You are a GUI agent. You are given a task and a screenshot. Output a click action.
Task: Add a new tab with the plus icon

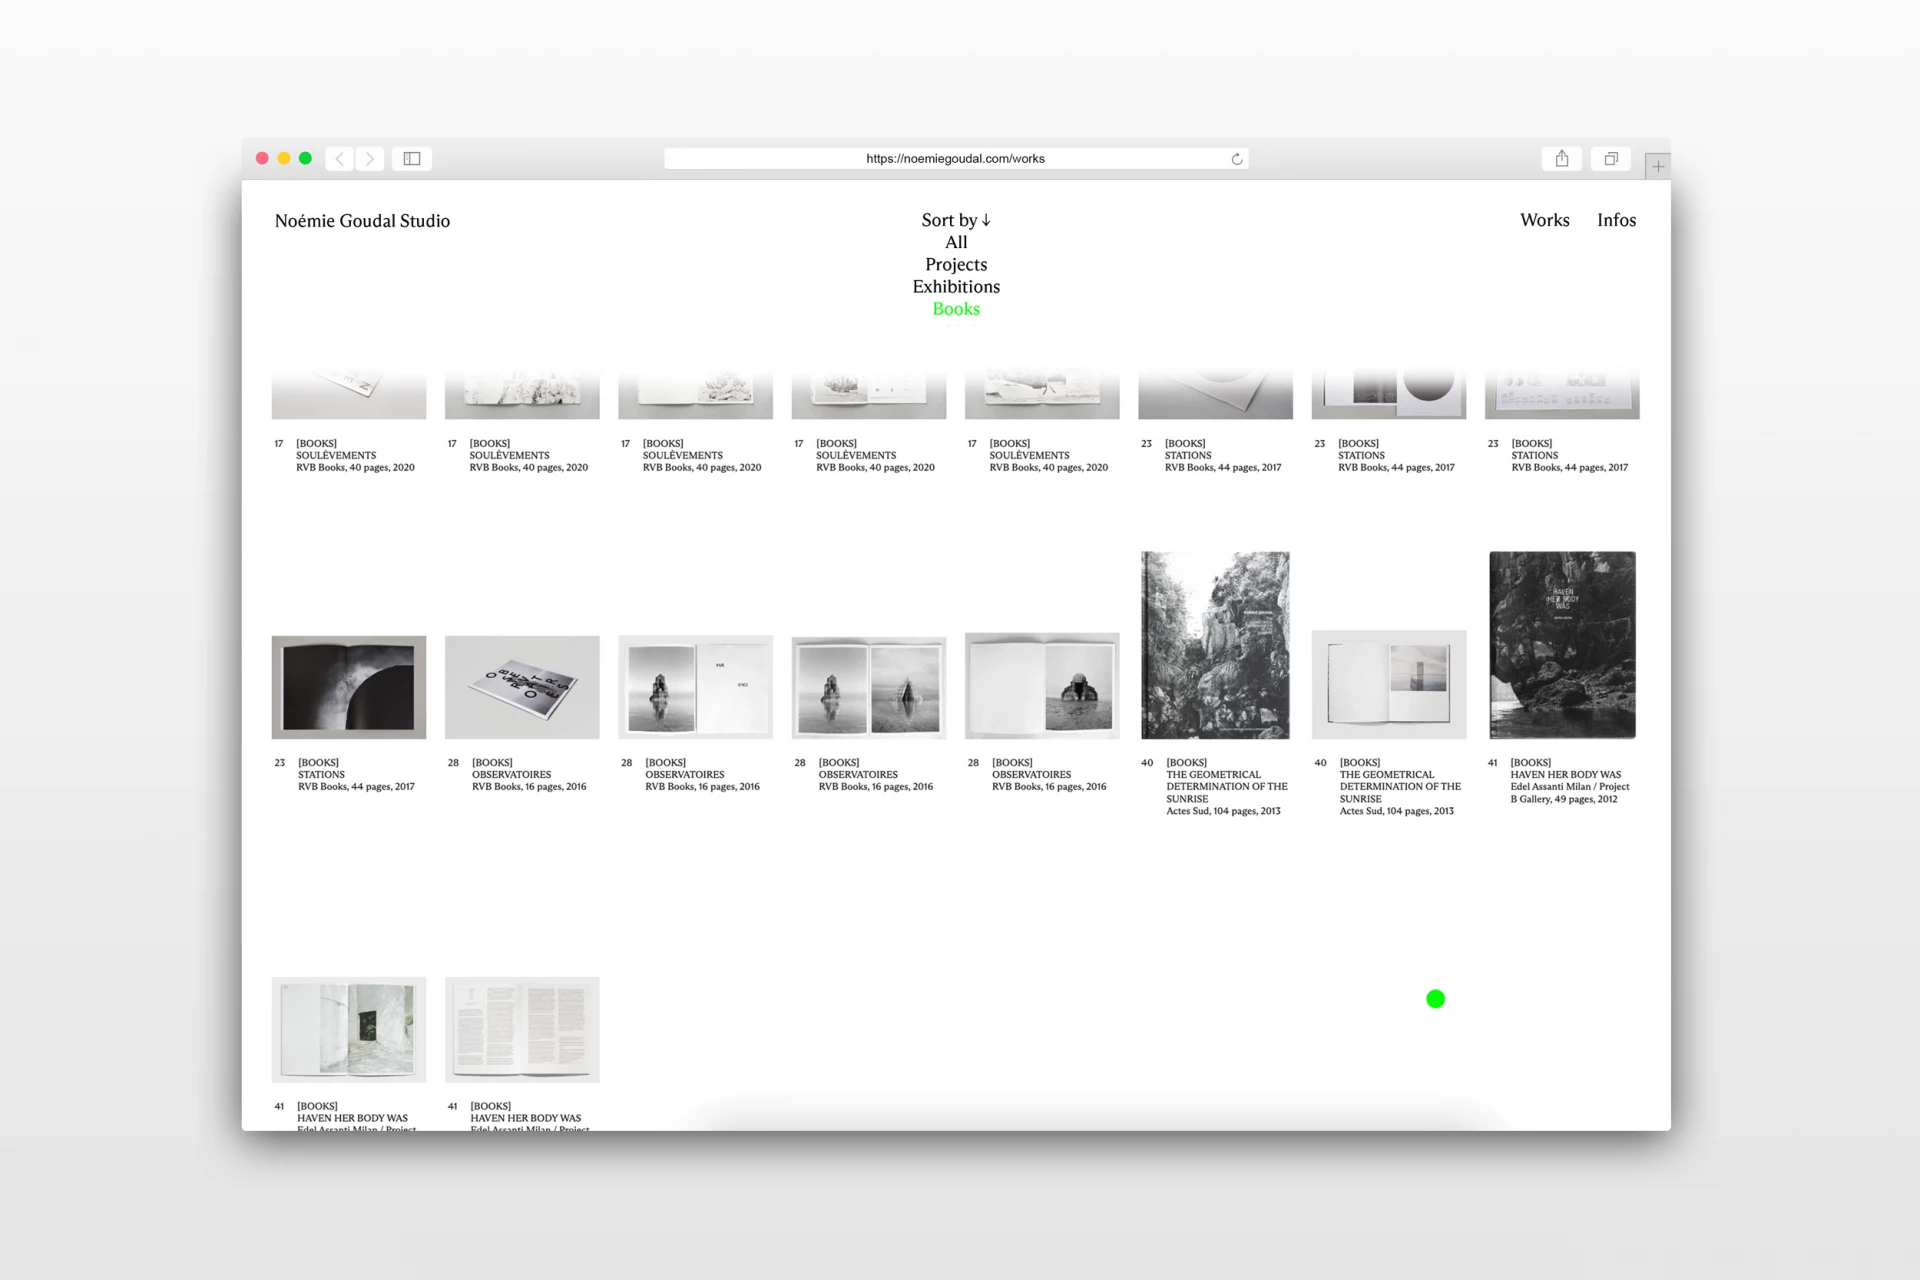1658,166
